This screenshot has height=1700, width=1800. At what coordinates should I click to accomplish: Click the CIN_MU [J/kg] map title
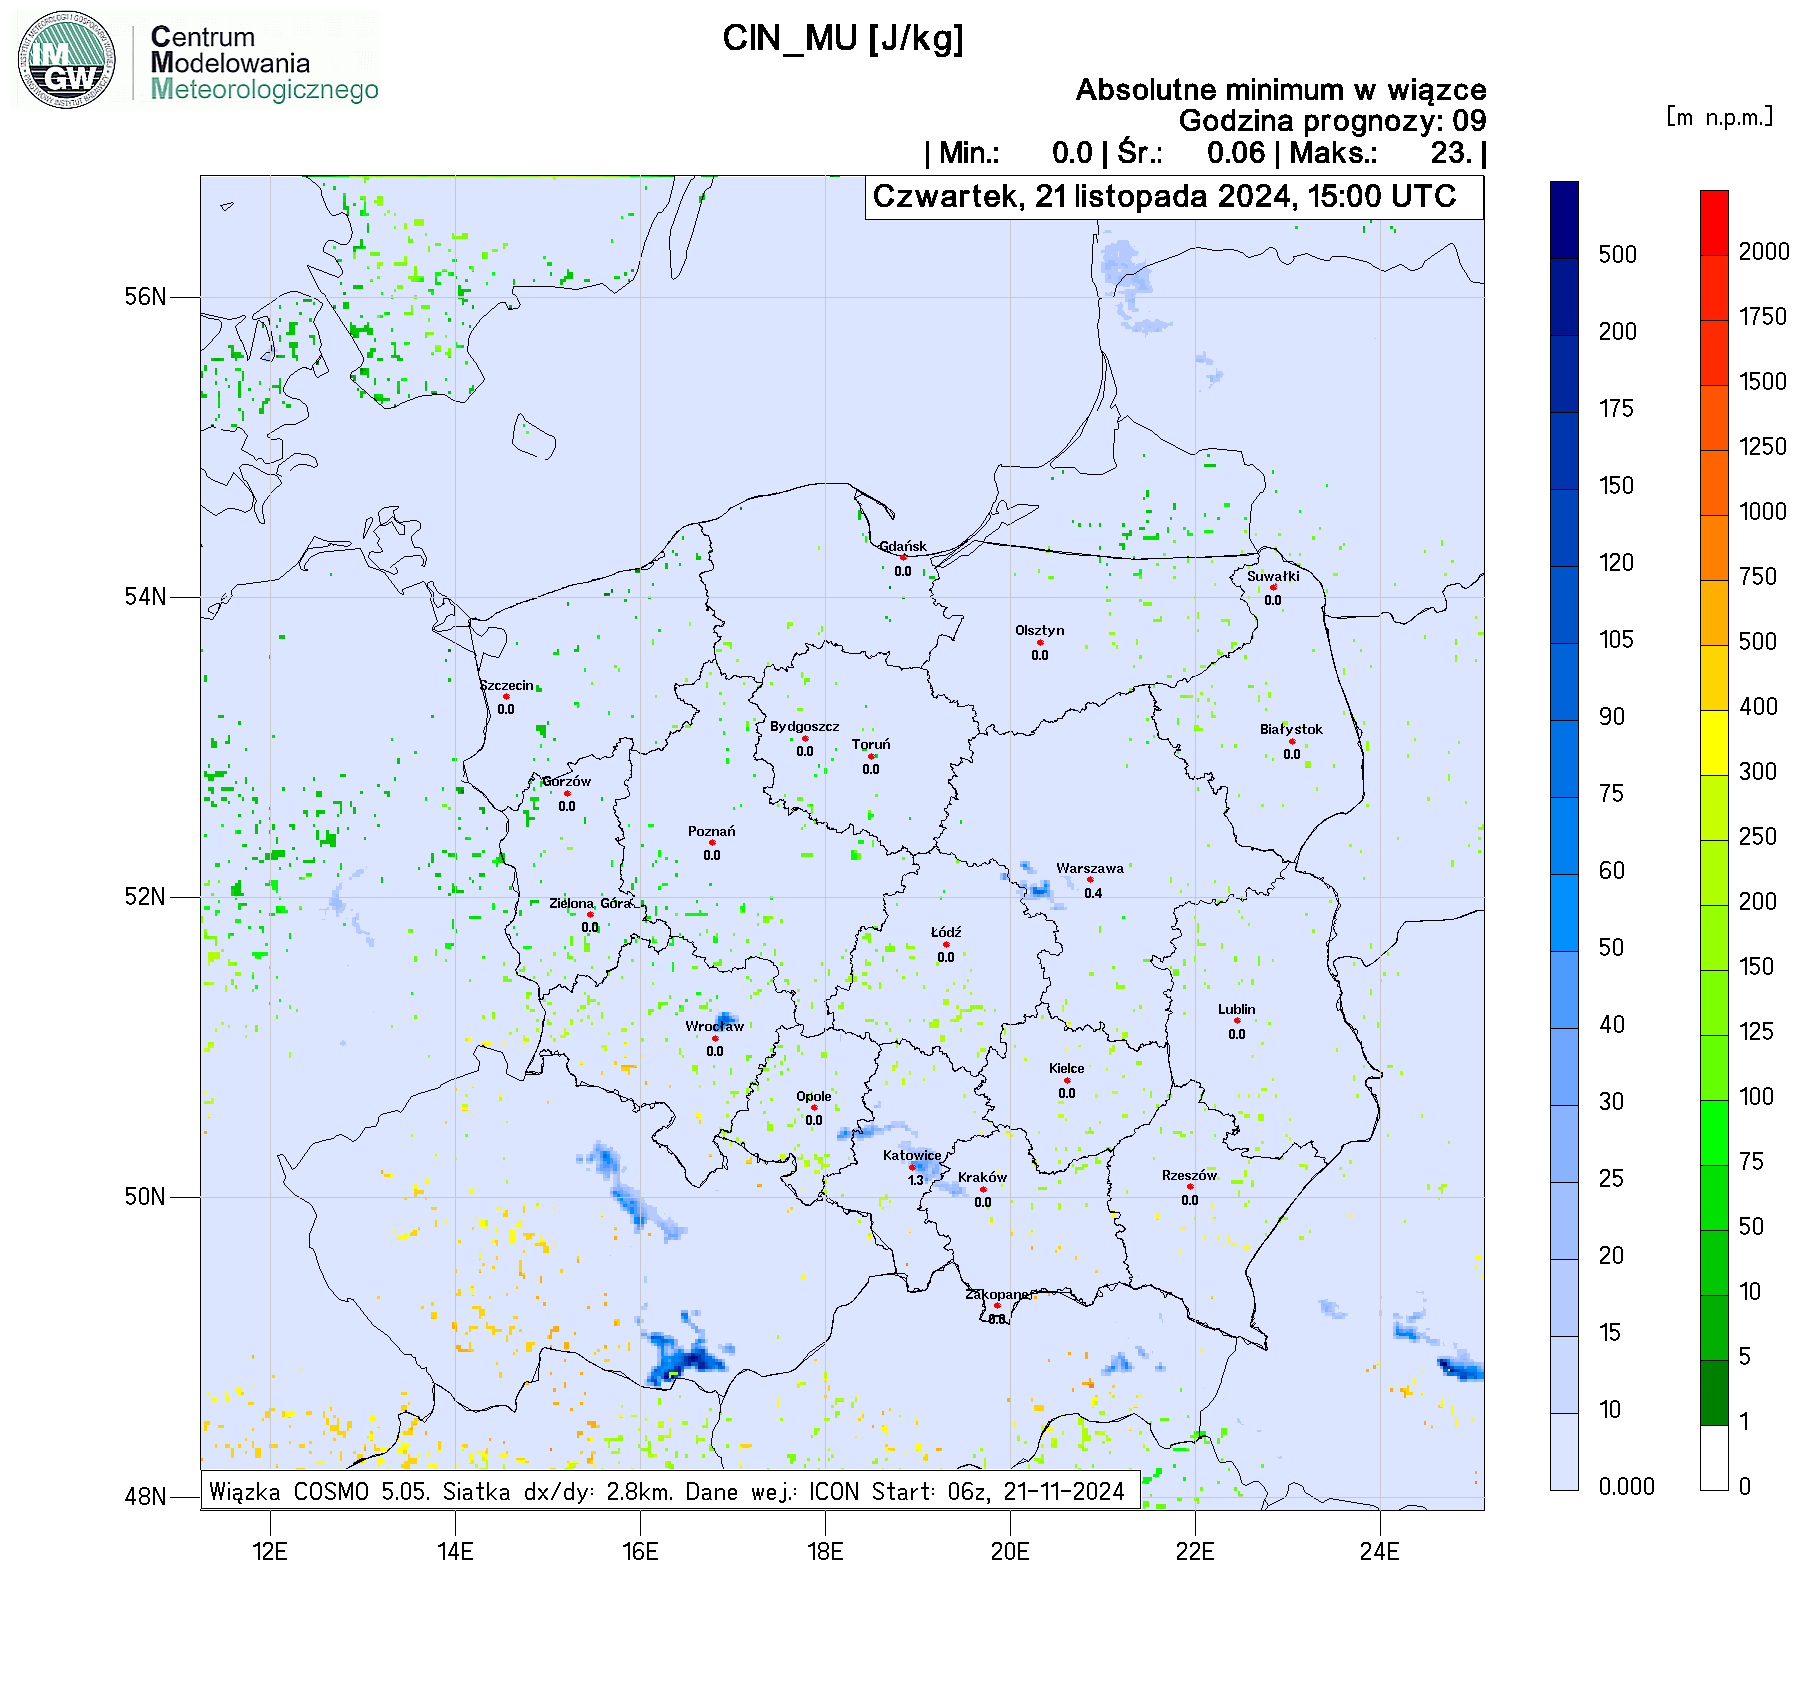coord(843,39)
